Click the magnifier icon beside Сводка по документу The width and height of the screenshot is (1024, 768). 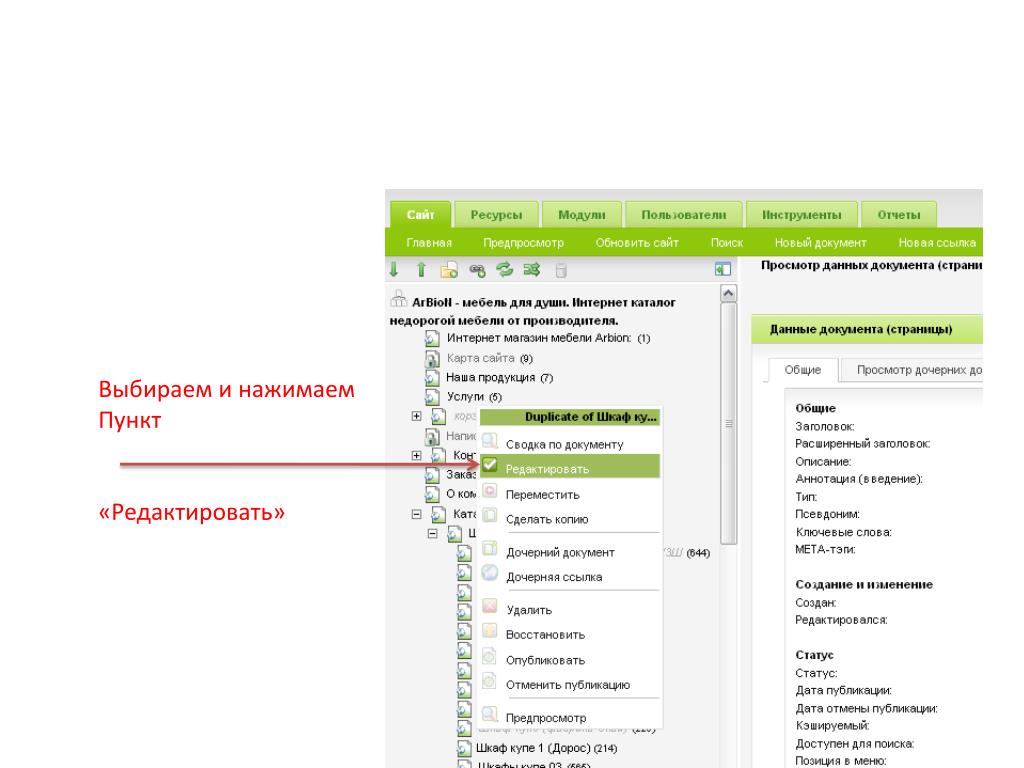[490, 441]
